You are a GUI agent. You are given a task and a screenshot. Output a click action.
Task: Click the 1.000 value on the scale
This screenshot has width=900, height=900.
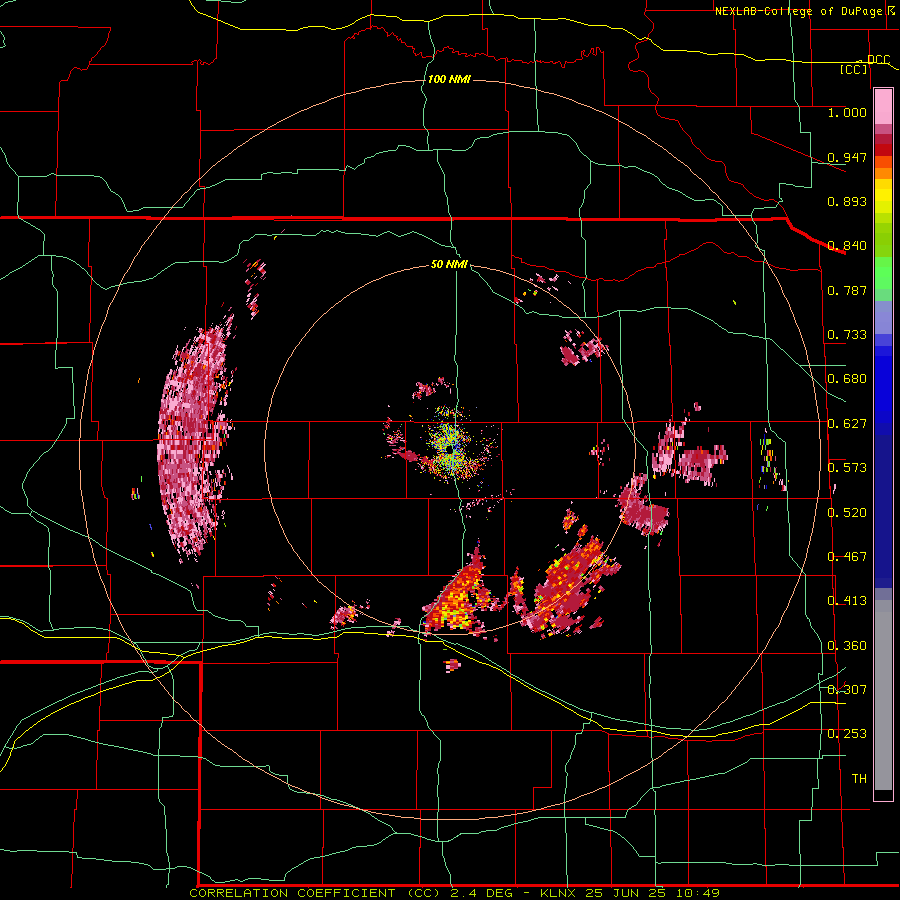click(847, 112)
